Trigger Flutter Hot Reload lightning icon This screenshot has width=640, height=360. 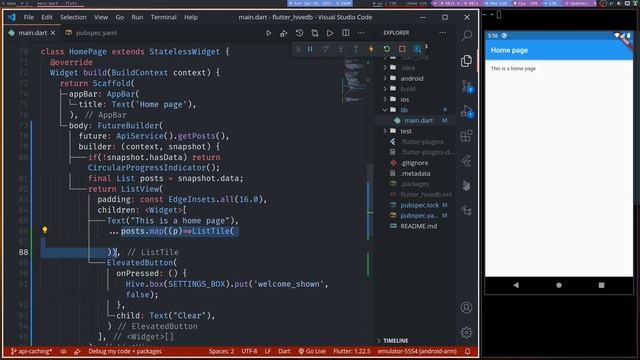(x=371, y=49)
